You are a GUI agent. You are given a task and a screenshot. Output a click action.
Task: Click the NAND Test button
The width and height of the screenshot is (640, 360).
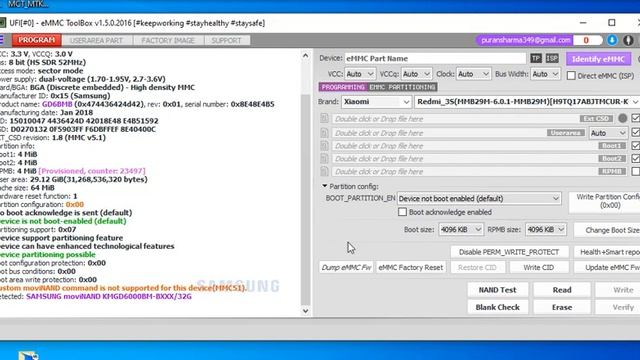pyautogui.click(x=498, y=290)
